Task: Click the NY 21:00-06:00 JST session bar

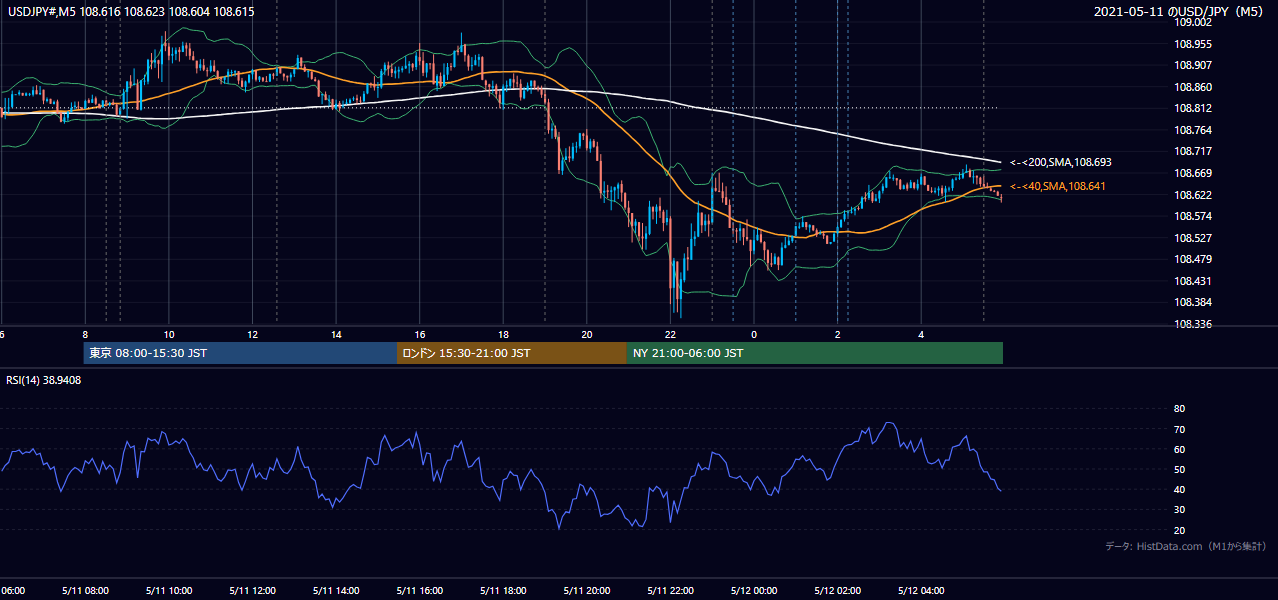Action: coord(815,353)
